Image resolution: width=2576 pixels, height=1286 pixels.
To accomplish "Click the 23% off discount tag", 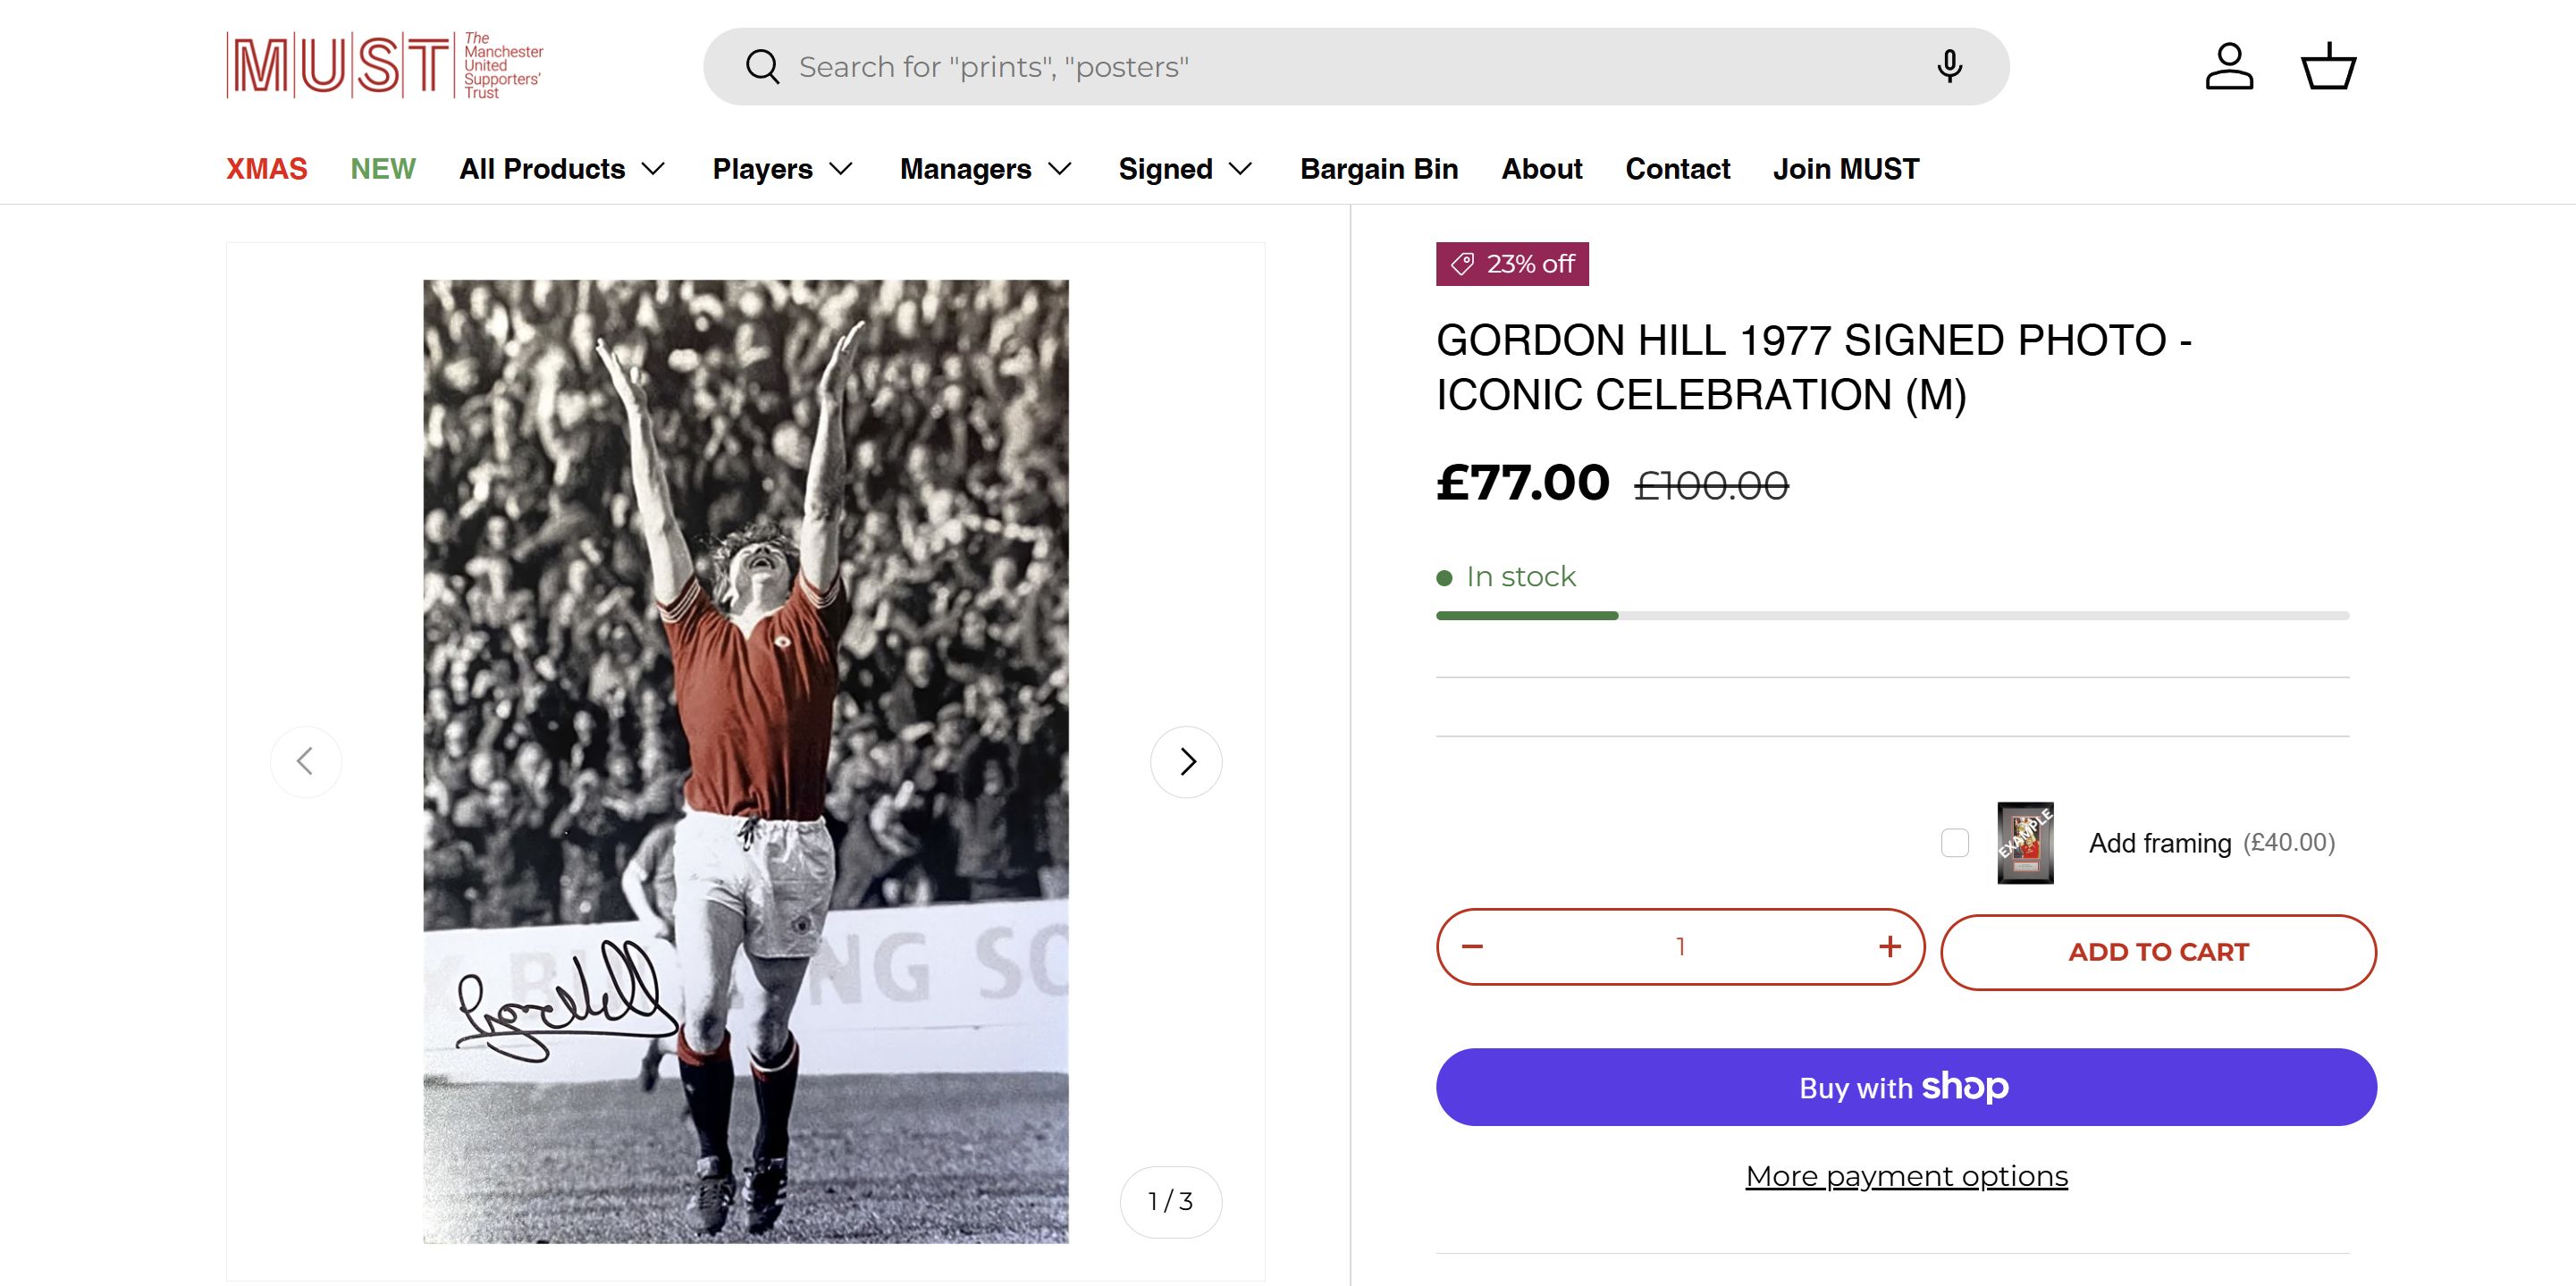I will pyautogui.click(x=1512, y=264).
